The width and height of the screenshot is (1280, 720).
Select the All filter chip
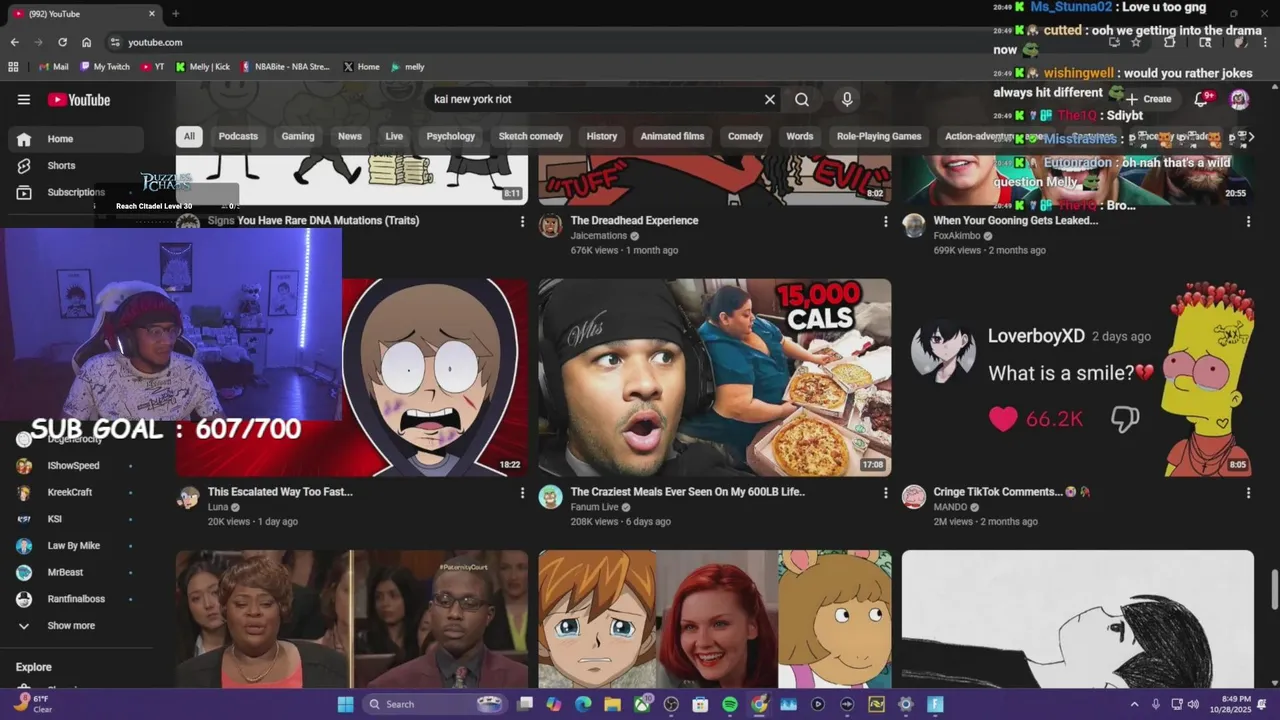pyautogui.click(x=189, y=136)
